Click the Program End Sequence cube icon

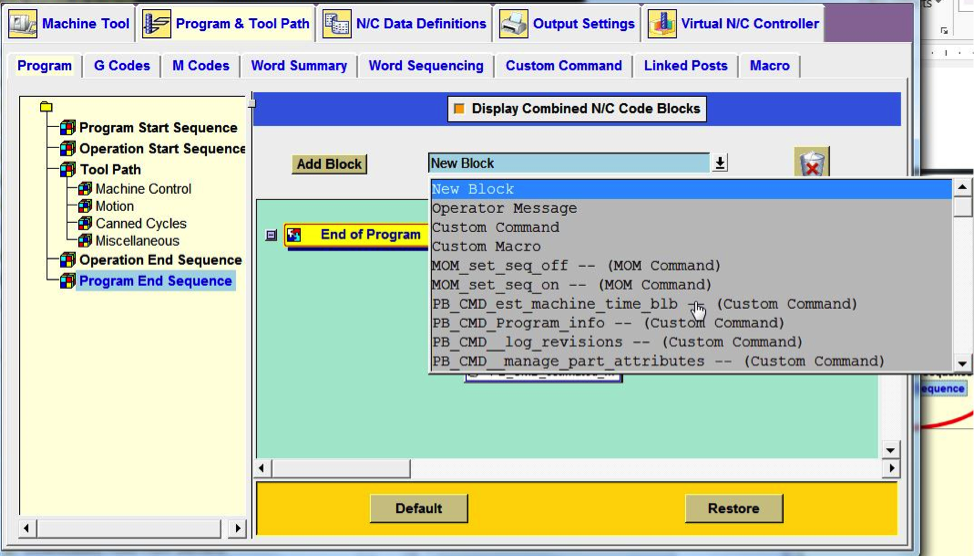[x=68, y=281]
